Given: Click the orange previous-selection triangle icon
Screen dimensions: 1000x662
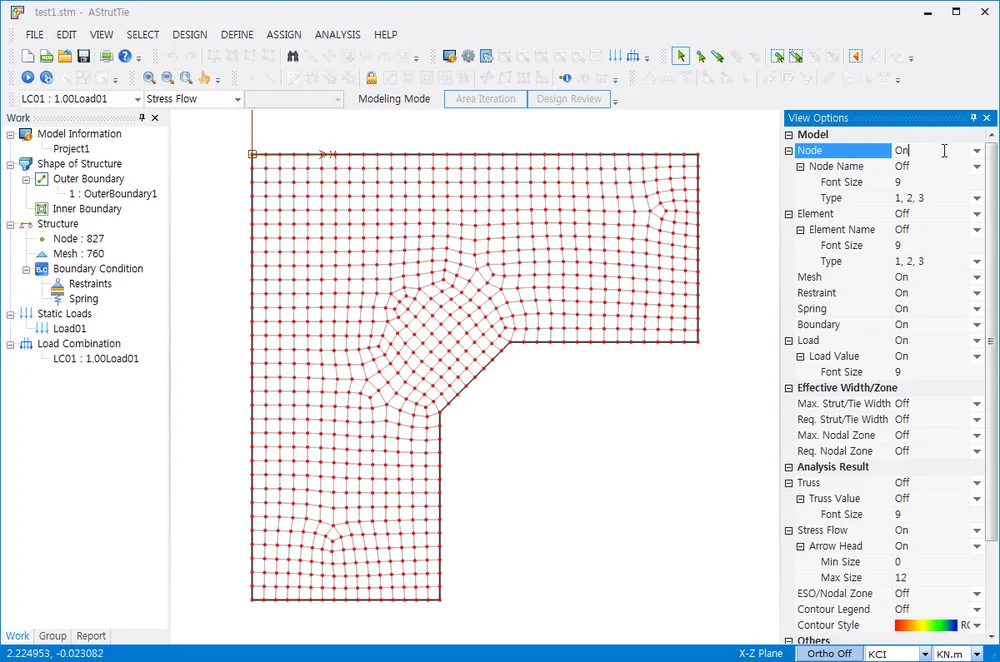Looking at the screenshot, I should [x=856, y=57].
